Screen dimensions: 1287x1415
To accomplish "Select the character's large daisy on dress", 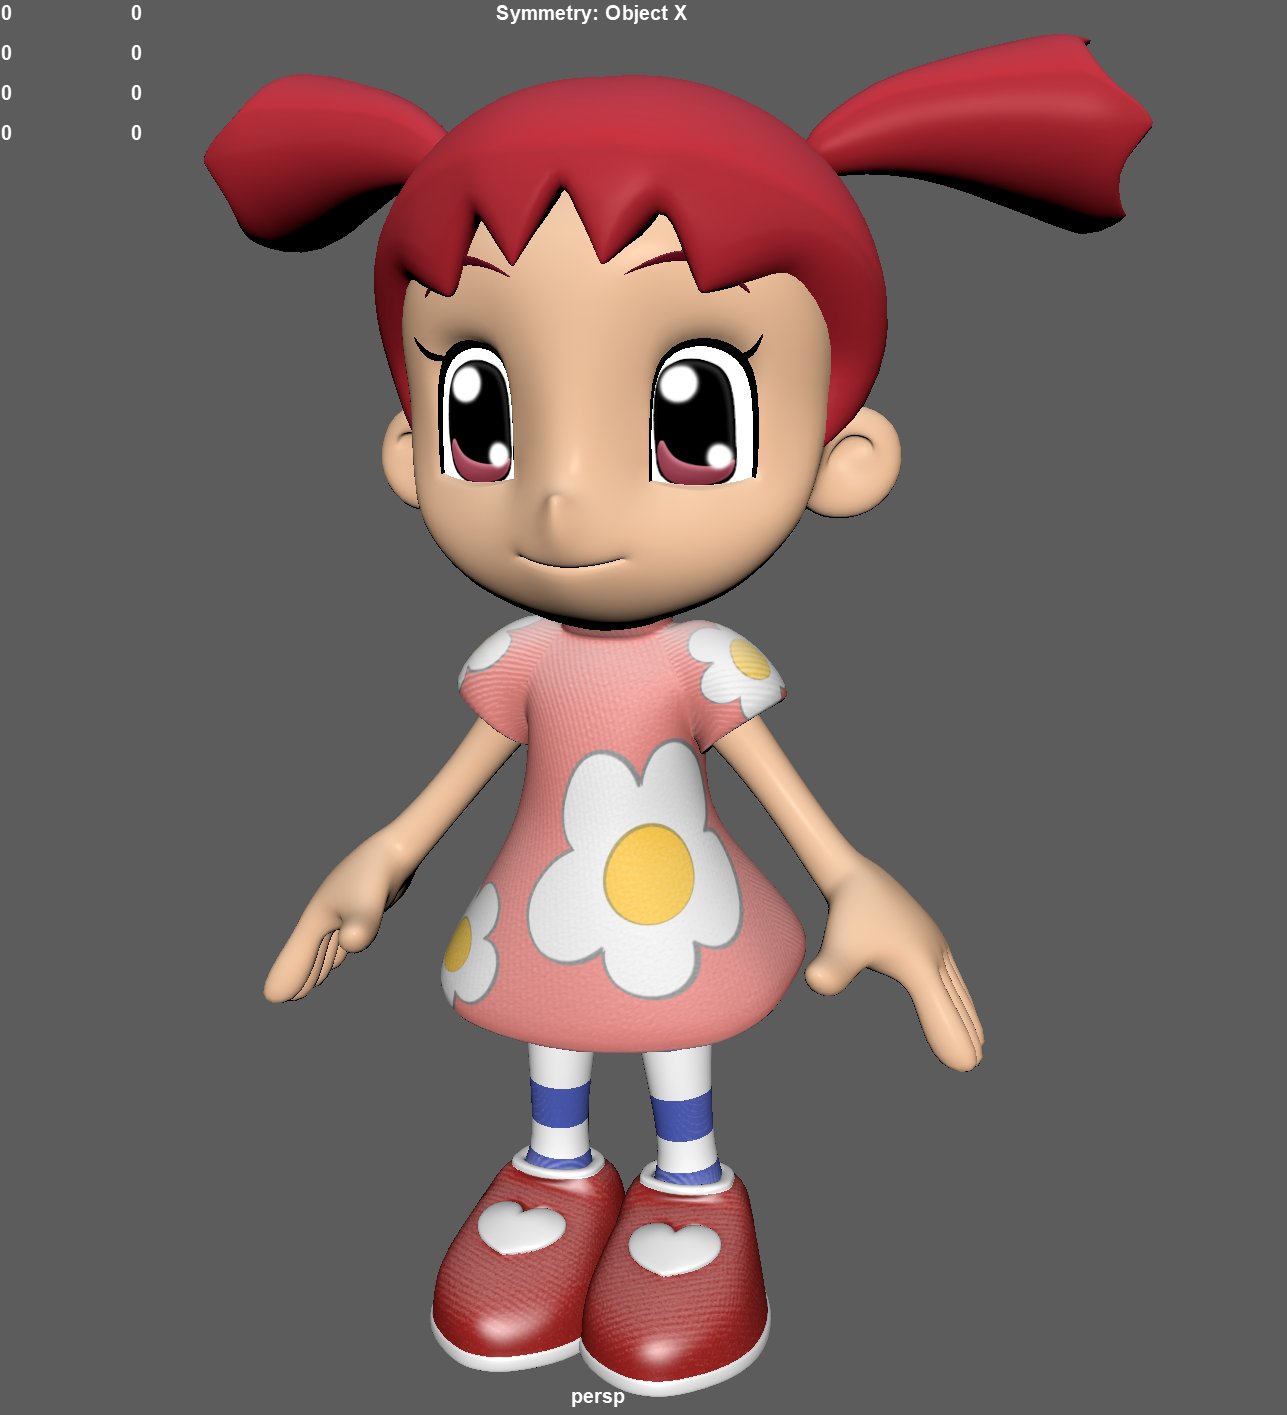I will (636, 869).
